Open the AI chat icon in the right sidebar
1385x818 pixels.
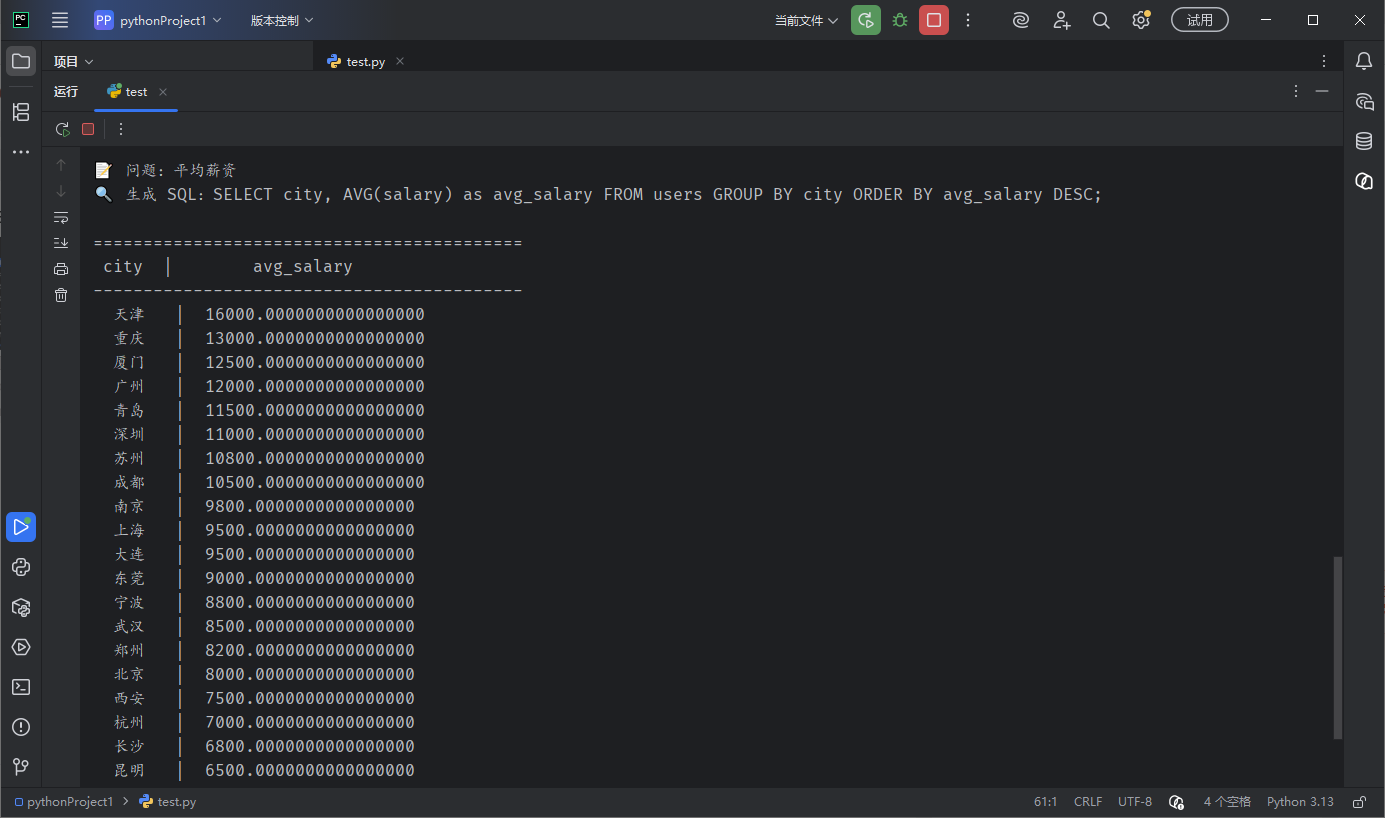[1364, 101]
